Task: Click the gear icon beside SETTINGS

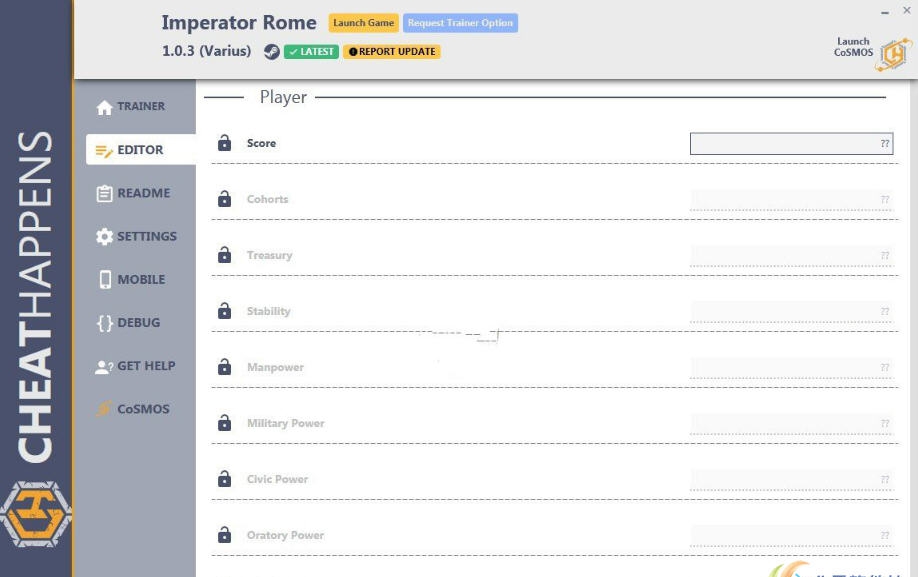Action: [x=104, y=236]
